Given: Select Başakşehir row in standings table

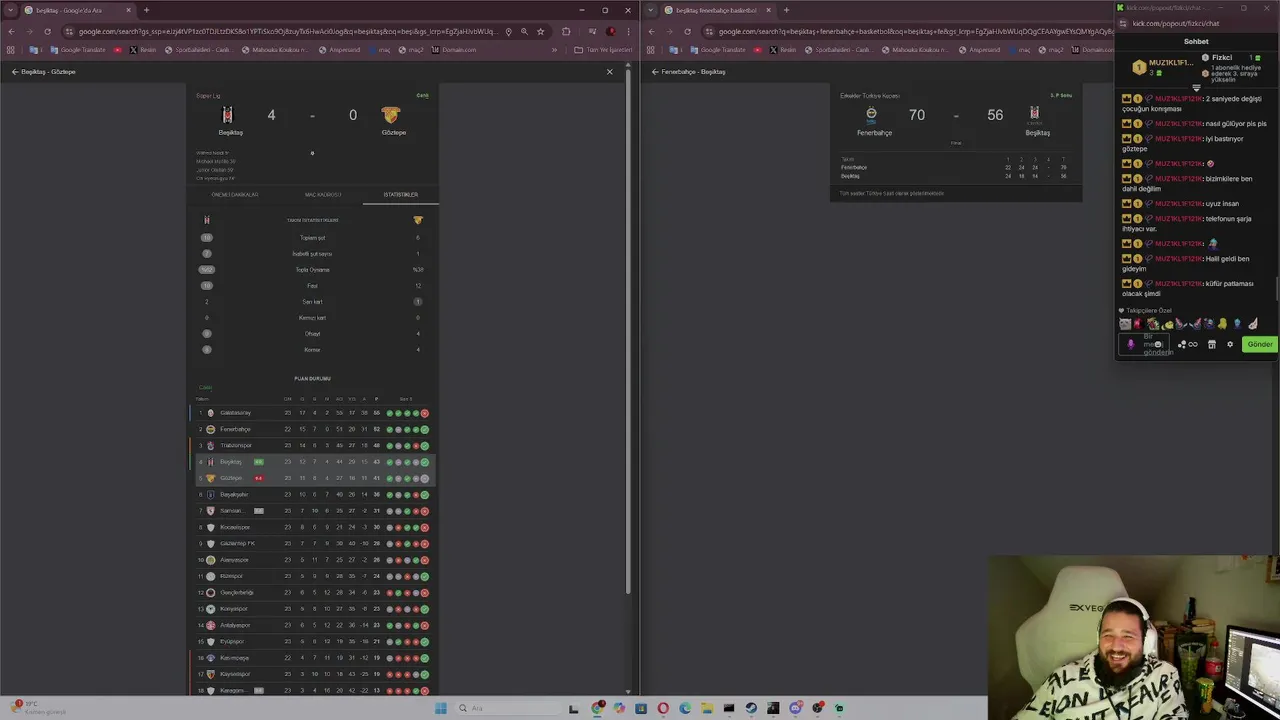Looking at the screenshot, I should coord(312,495).
